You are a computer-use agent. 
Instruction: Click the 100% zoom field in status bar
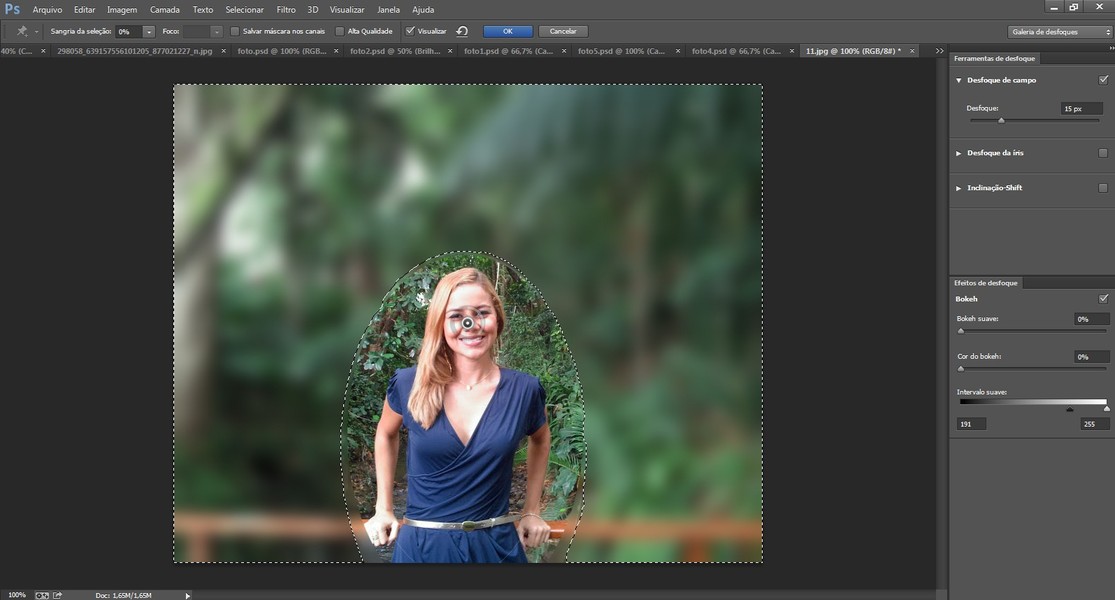click(16, 595)
